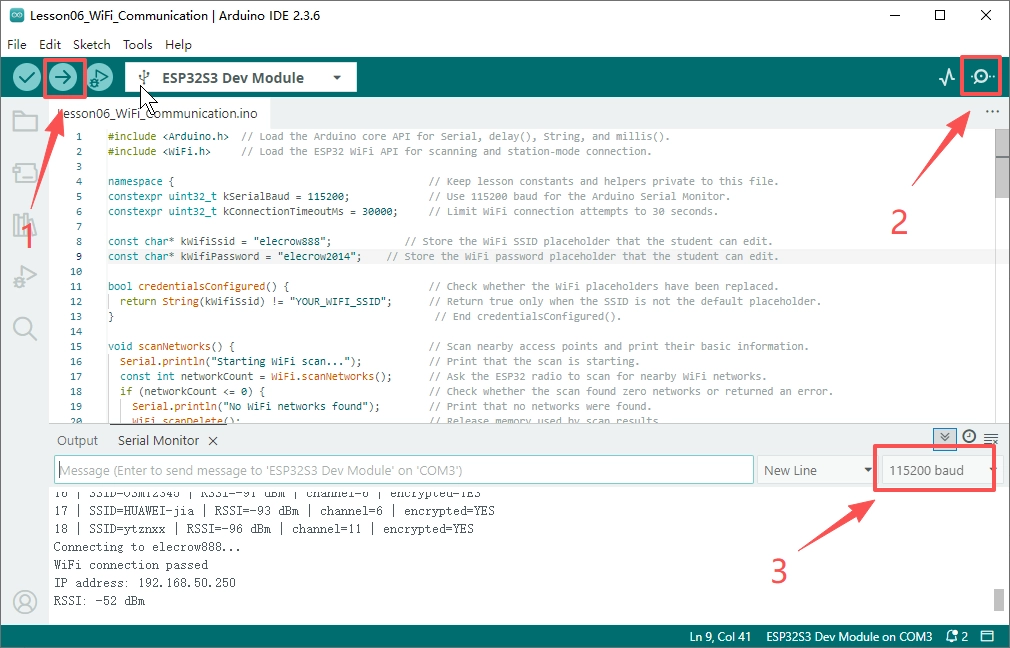Click the 'RSSI: -52 dBm' output line

pyautogui.click(x=99, y=601)
